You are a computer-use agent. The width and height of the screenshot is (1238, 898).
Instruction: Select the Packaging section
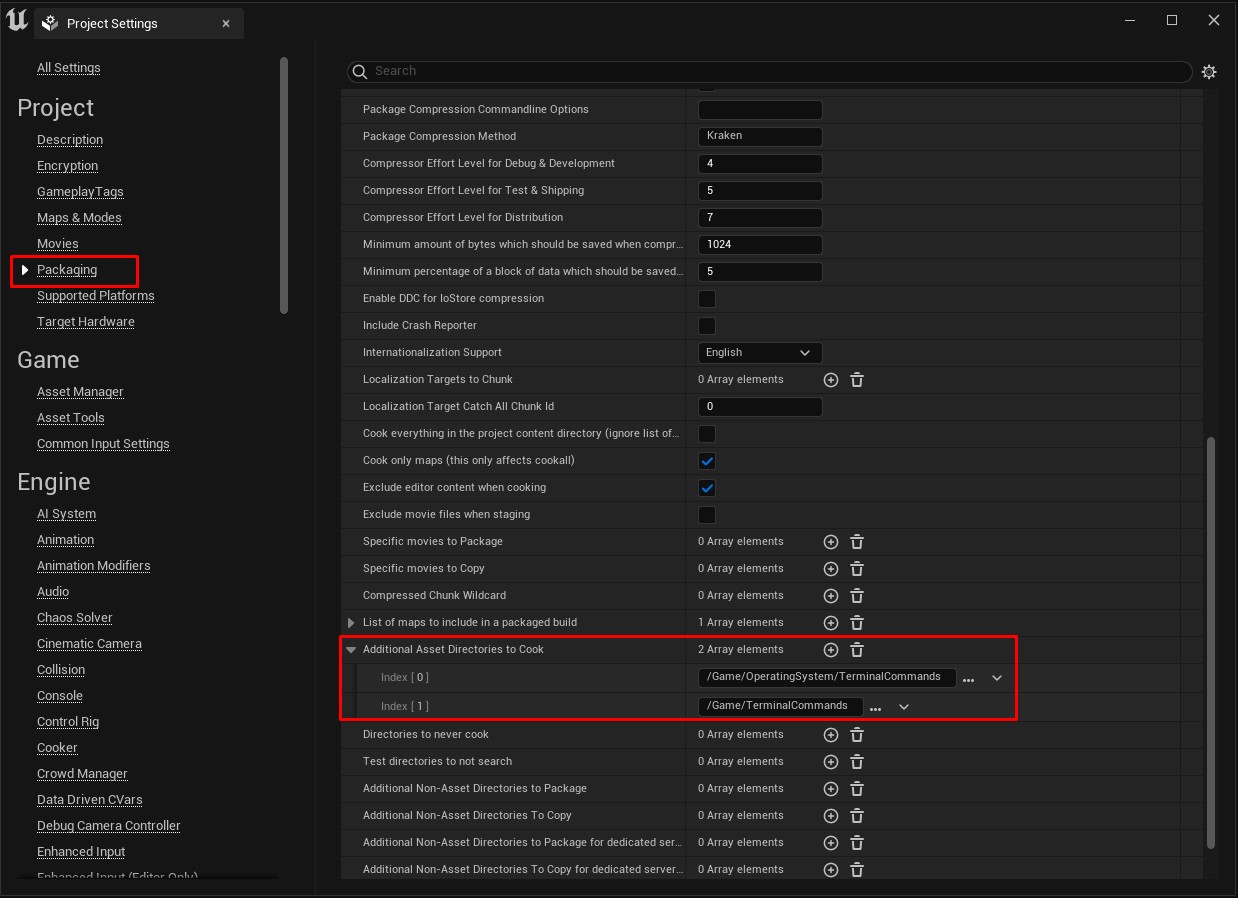pos(67,270)
